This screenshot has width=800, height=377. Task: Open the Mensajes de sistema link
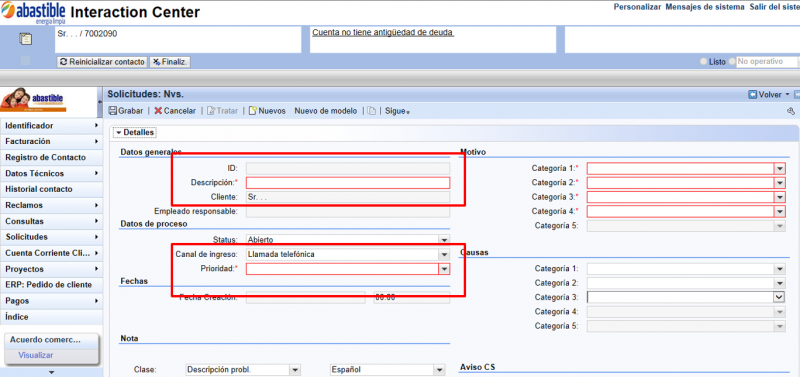coord(705,7)
